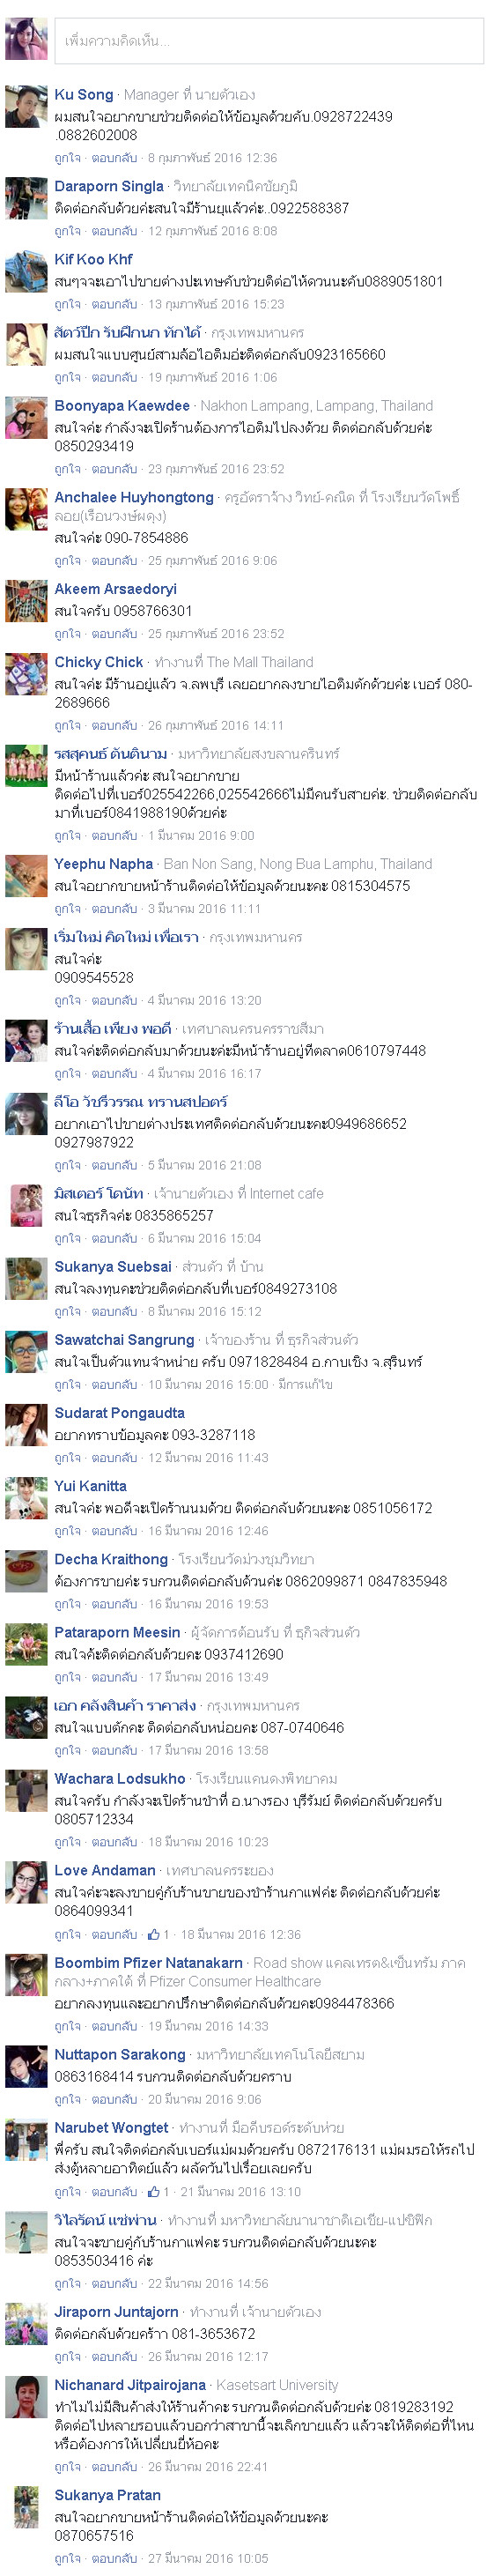Open Sudarat Pongaudta's profile name
494x2576 pixels.
coord(119,1412)
